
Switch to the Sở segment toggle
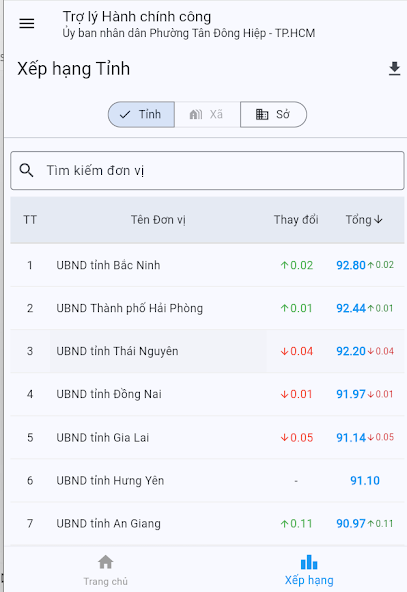pyautogui.click(x=273, y=114)
